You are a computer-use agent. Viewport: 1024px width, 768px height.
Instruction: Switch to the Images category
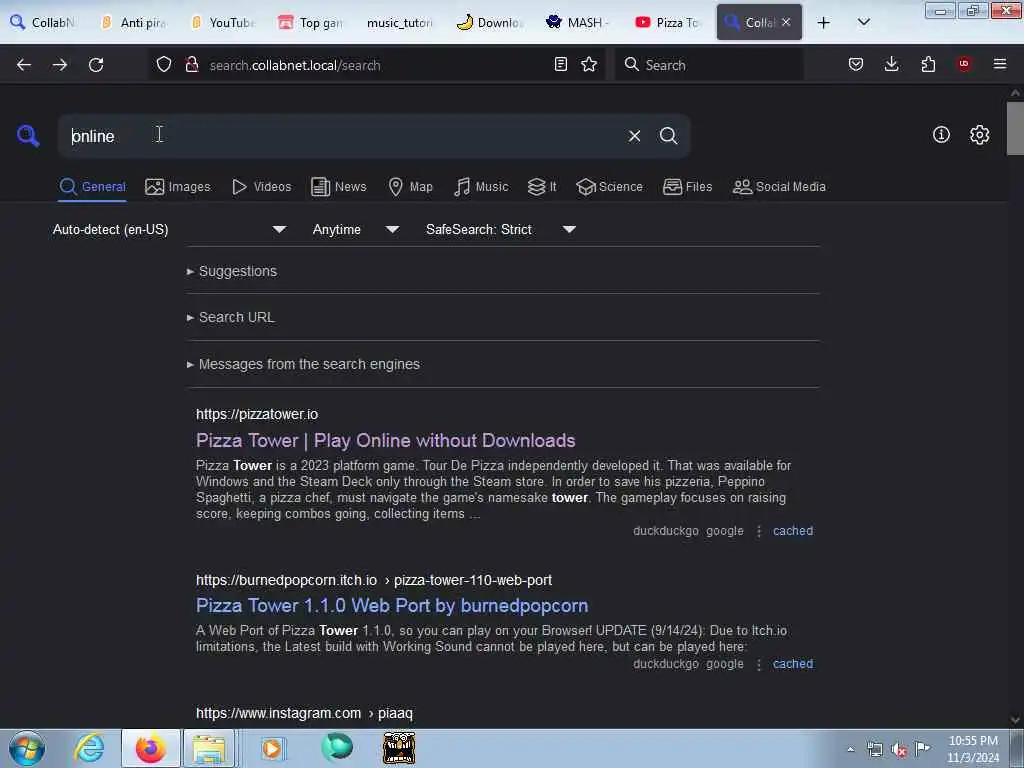[178, 187]
